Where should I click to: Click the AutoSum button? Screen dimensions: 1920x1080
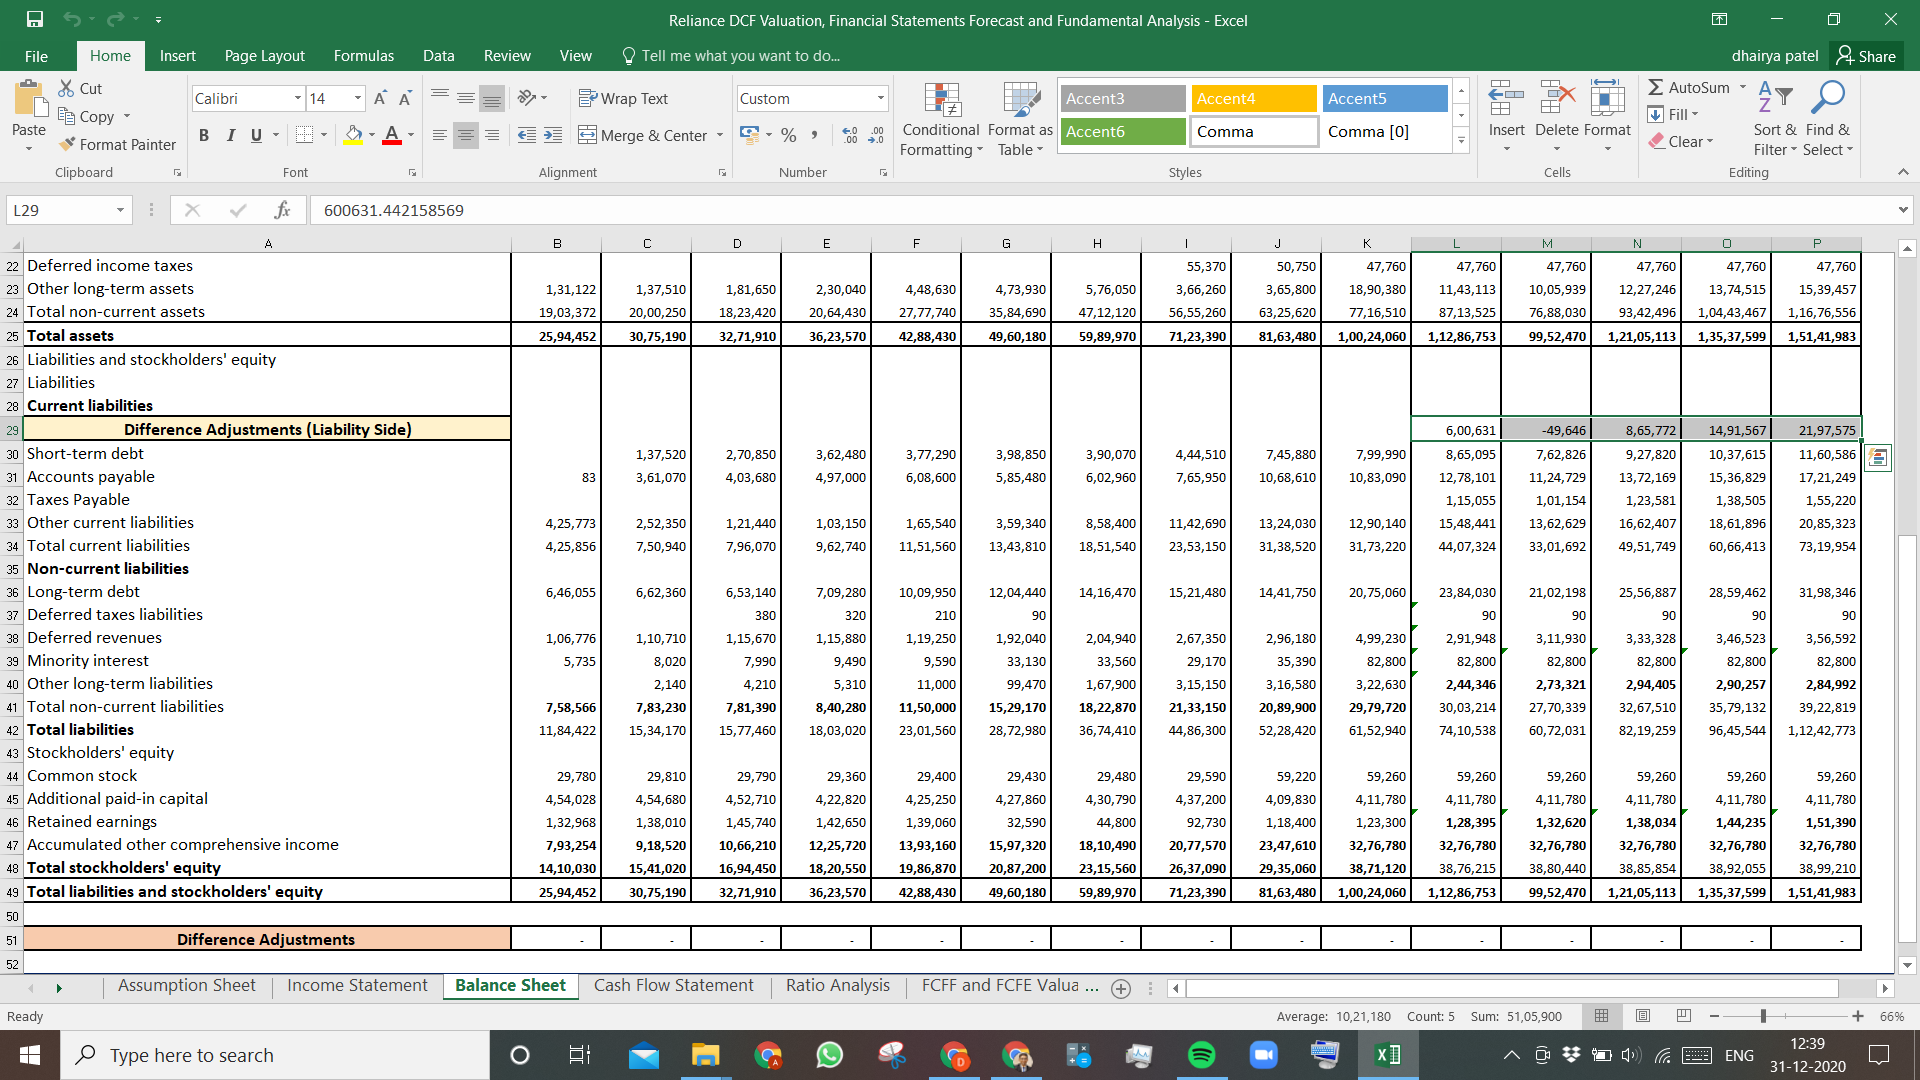[1689, 87]
